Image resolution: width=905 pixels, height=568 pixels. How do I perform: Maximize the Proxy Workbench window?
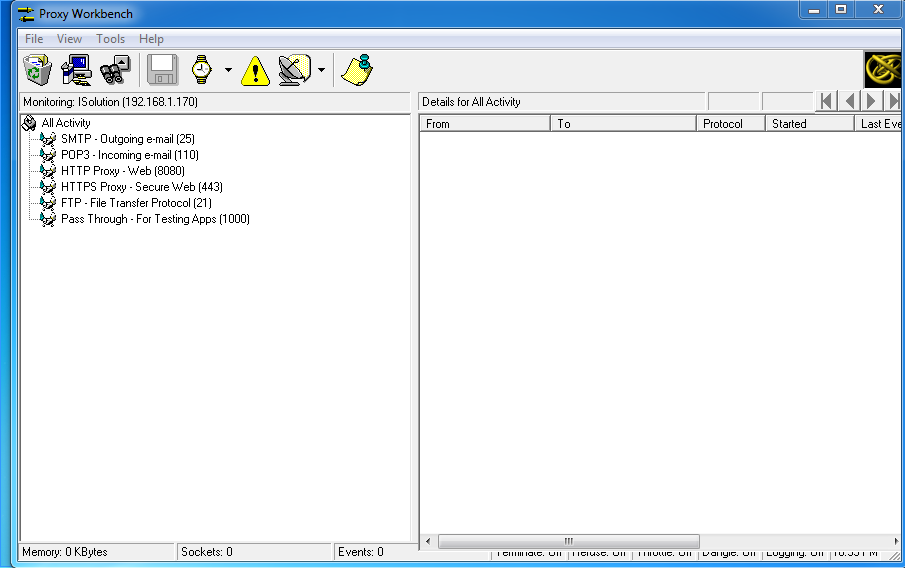click(x=841, y=9)
